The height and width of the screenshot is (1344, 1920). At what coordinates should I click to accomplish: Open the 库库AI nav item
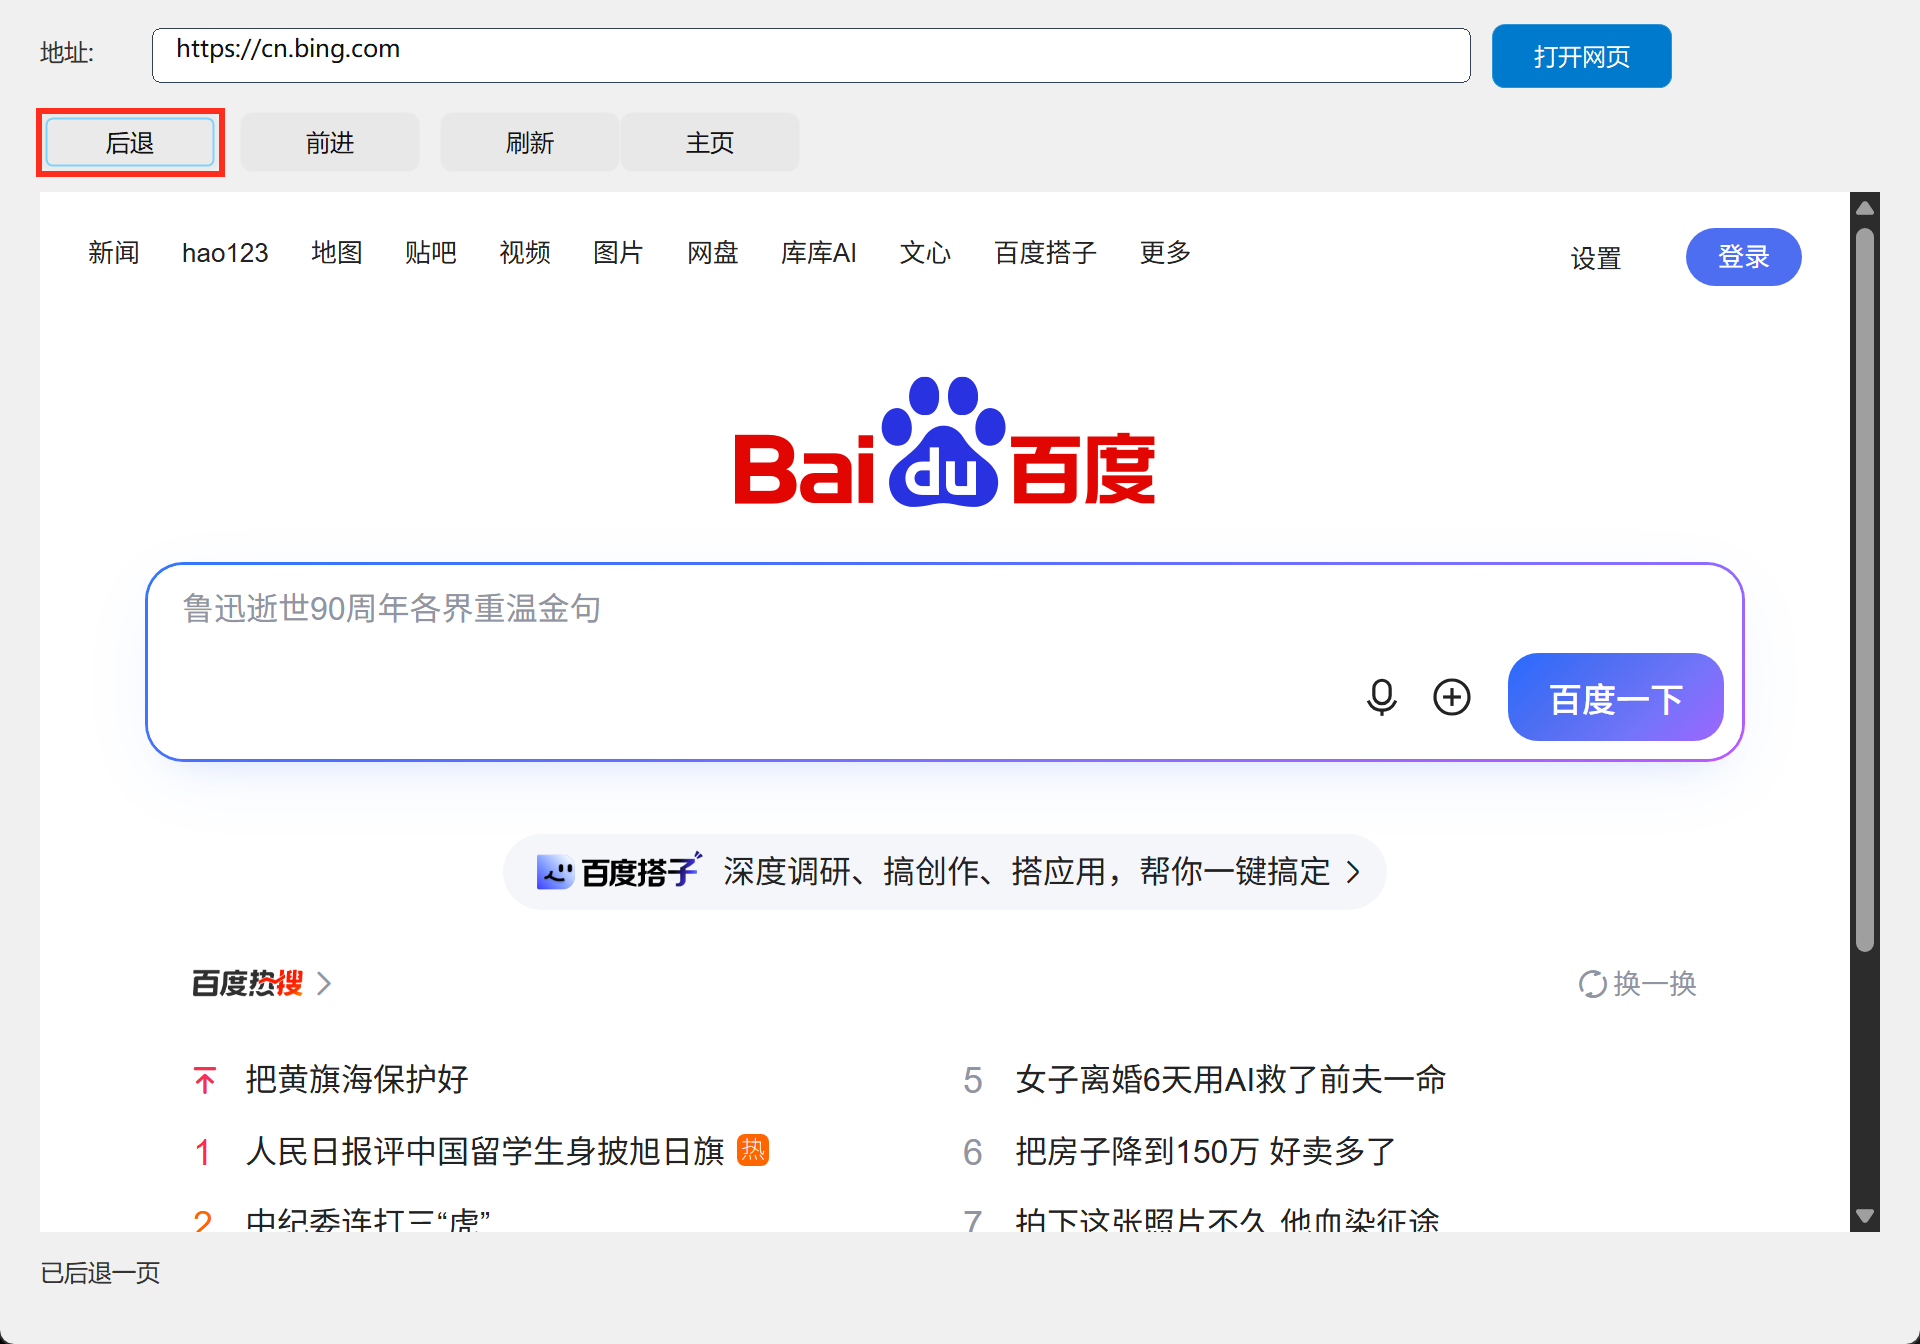click(x=818, y=252)
